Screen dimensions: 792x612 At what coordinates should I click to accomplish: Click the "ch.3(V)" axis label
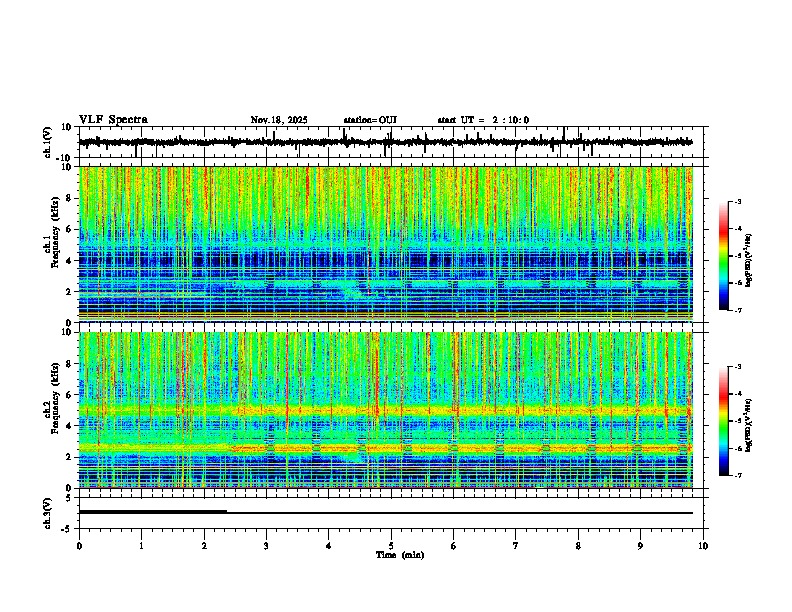tap(48, 513)
